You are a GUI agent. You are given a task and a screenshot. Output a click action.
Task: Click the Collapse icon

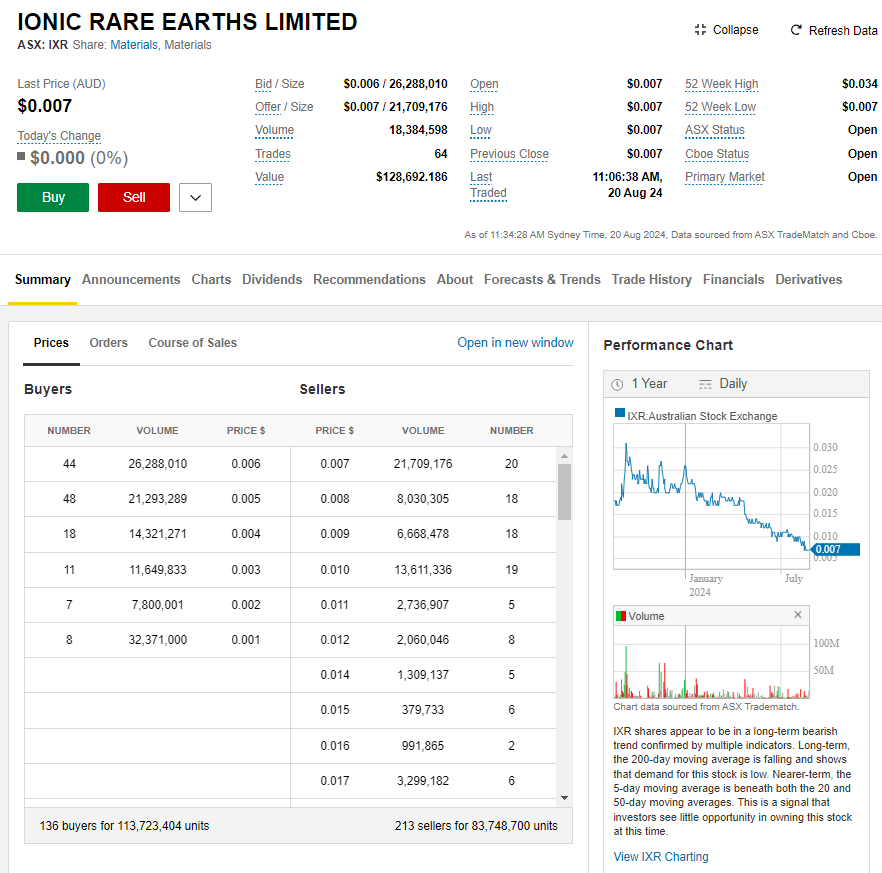pyautogui.click(x=700, y=30)
